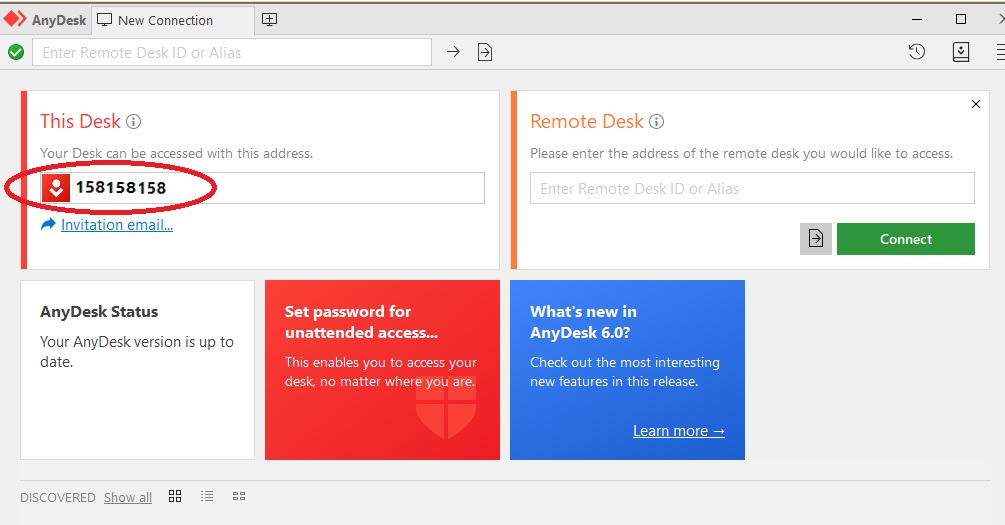Switch discovered view to list layout

(207, 496)
